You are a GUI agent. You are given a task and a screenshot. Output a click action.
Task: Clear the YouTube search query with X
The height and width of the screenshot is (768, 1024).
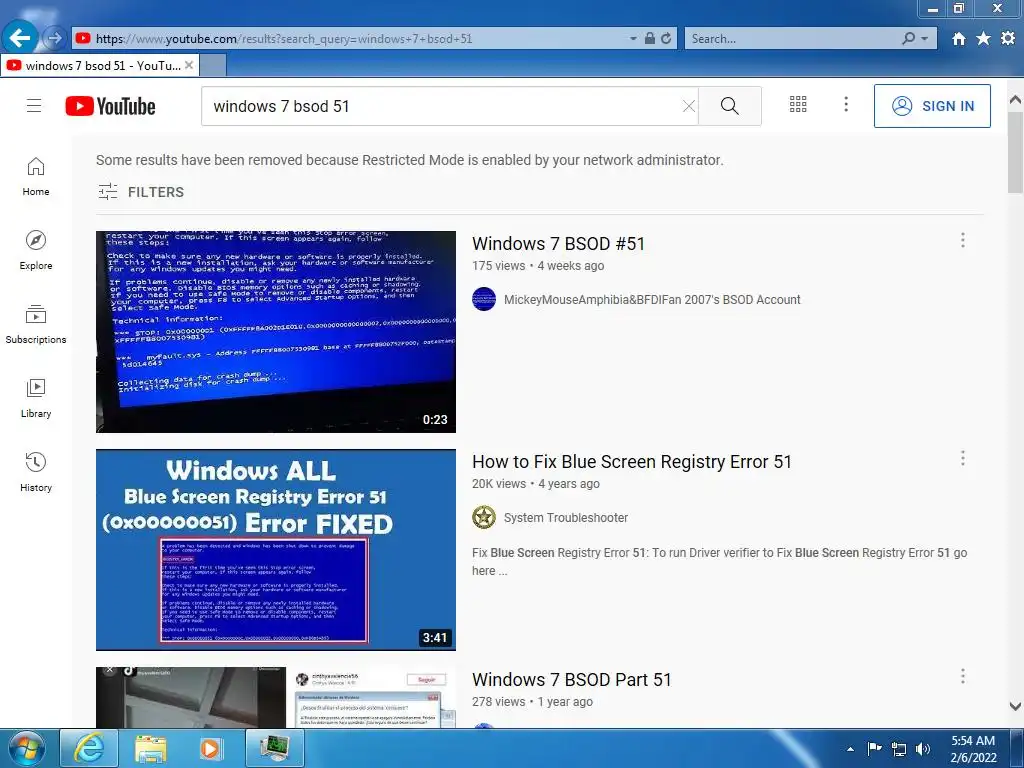[688, 106]
